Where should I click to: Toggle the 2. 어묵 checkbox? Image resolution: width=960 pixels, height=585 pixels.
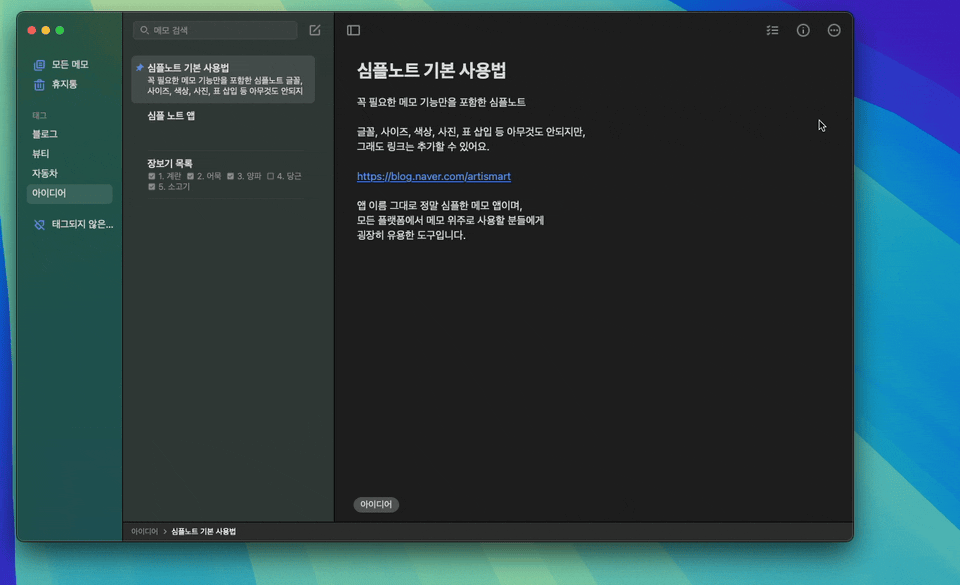click(190, 176)
